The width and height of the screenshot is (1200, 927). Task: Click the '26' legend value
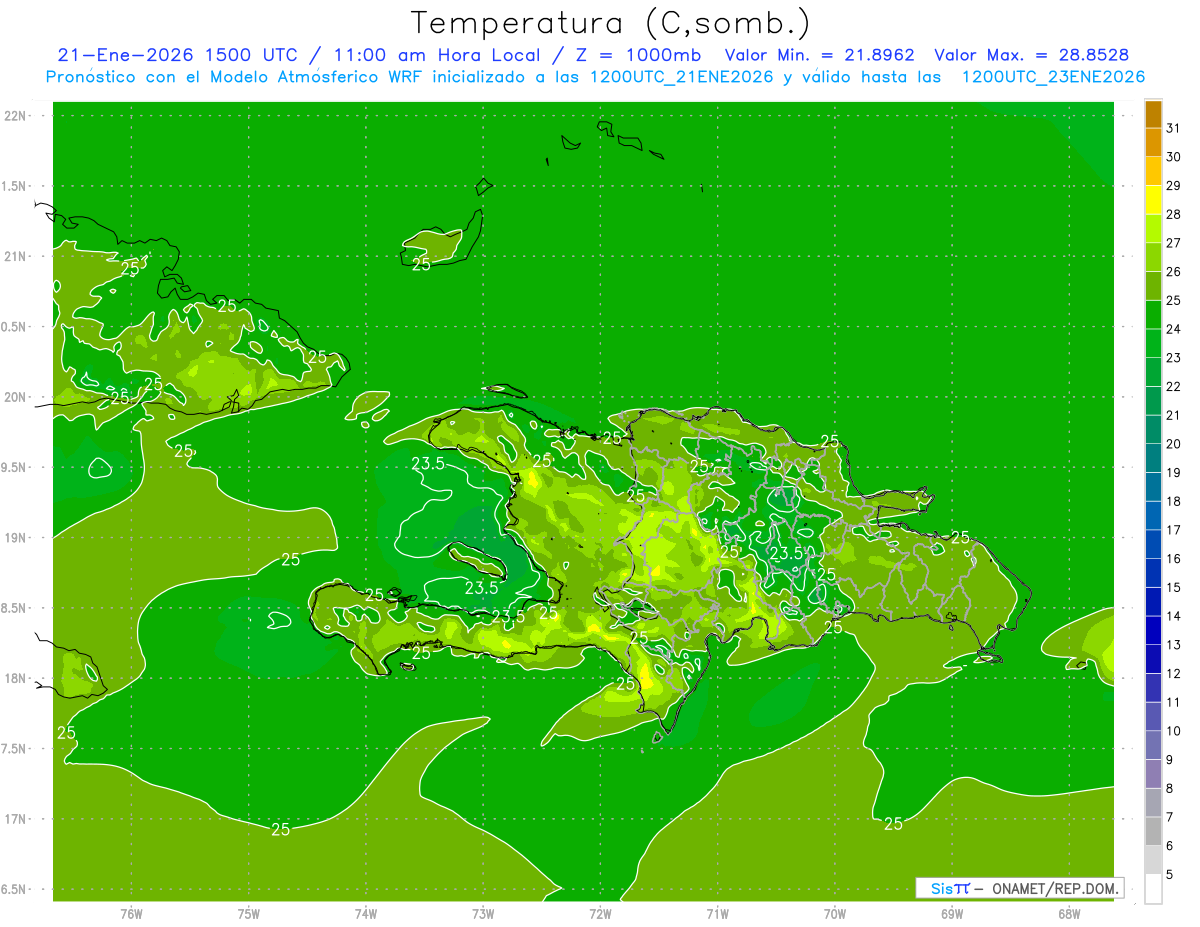[x=1174, y=272]
